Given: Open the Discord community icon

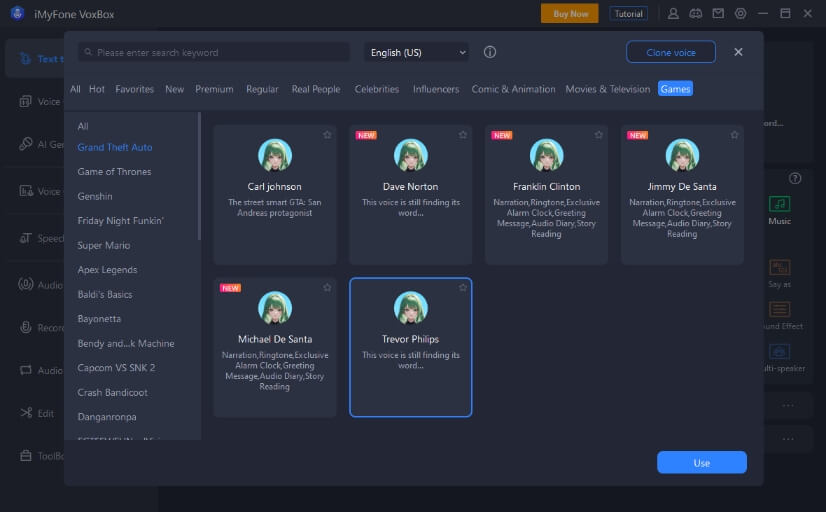Looking at the screenshot, I should coord(695,14).
